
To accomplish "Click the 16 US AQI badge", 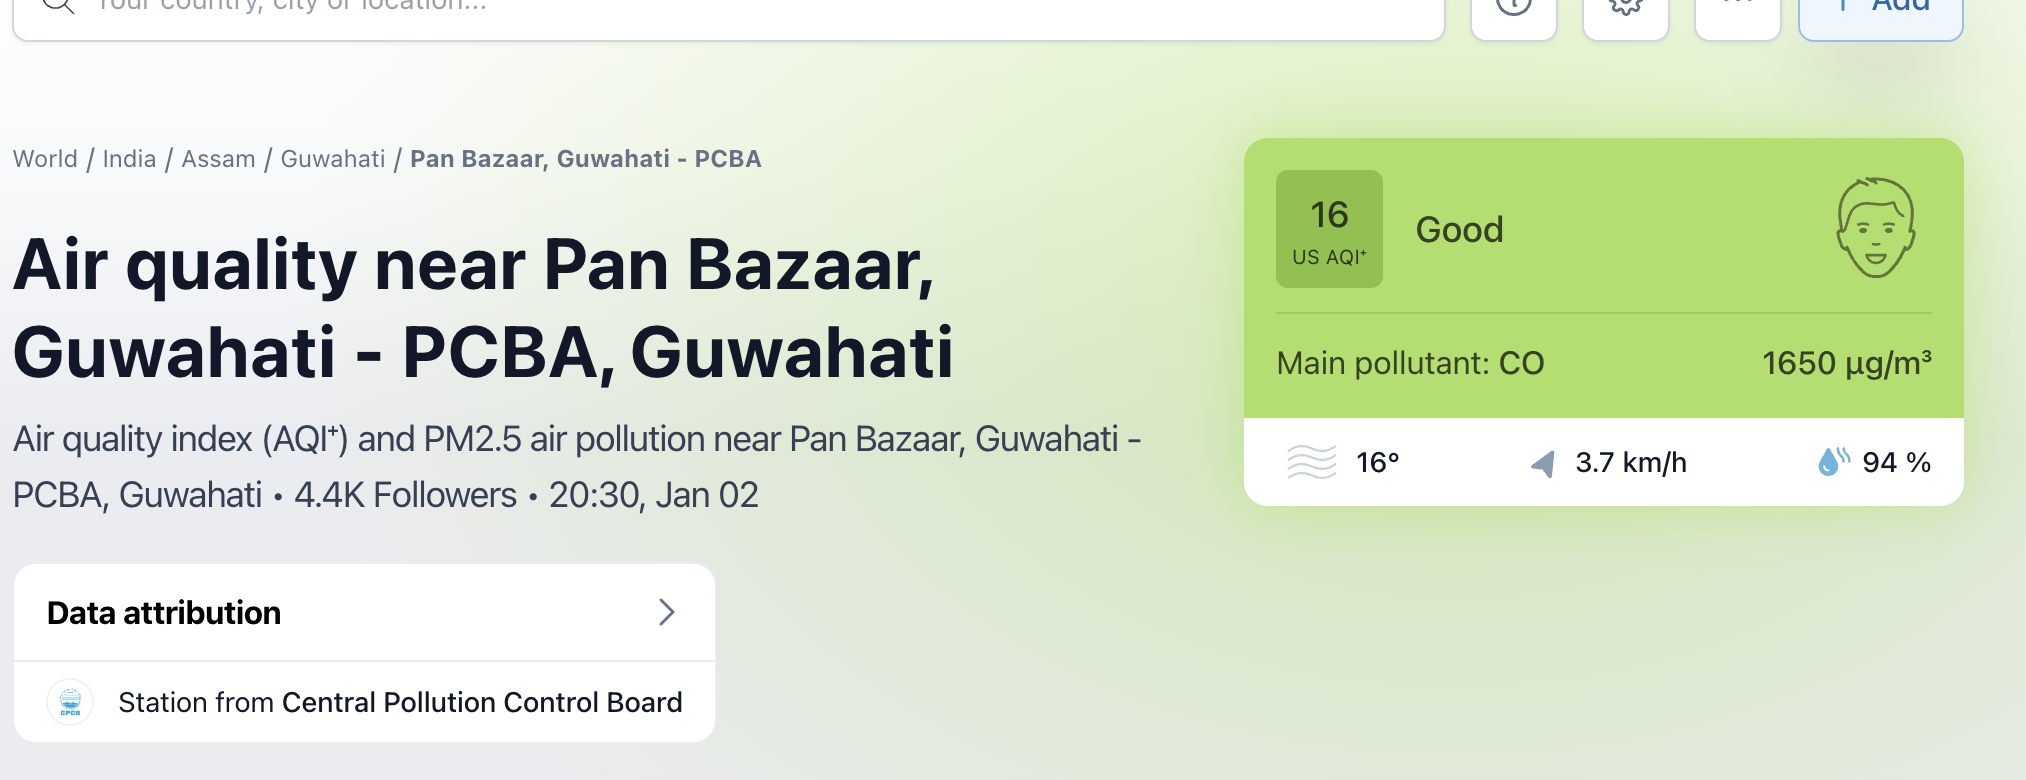I will (1329, 229).
